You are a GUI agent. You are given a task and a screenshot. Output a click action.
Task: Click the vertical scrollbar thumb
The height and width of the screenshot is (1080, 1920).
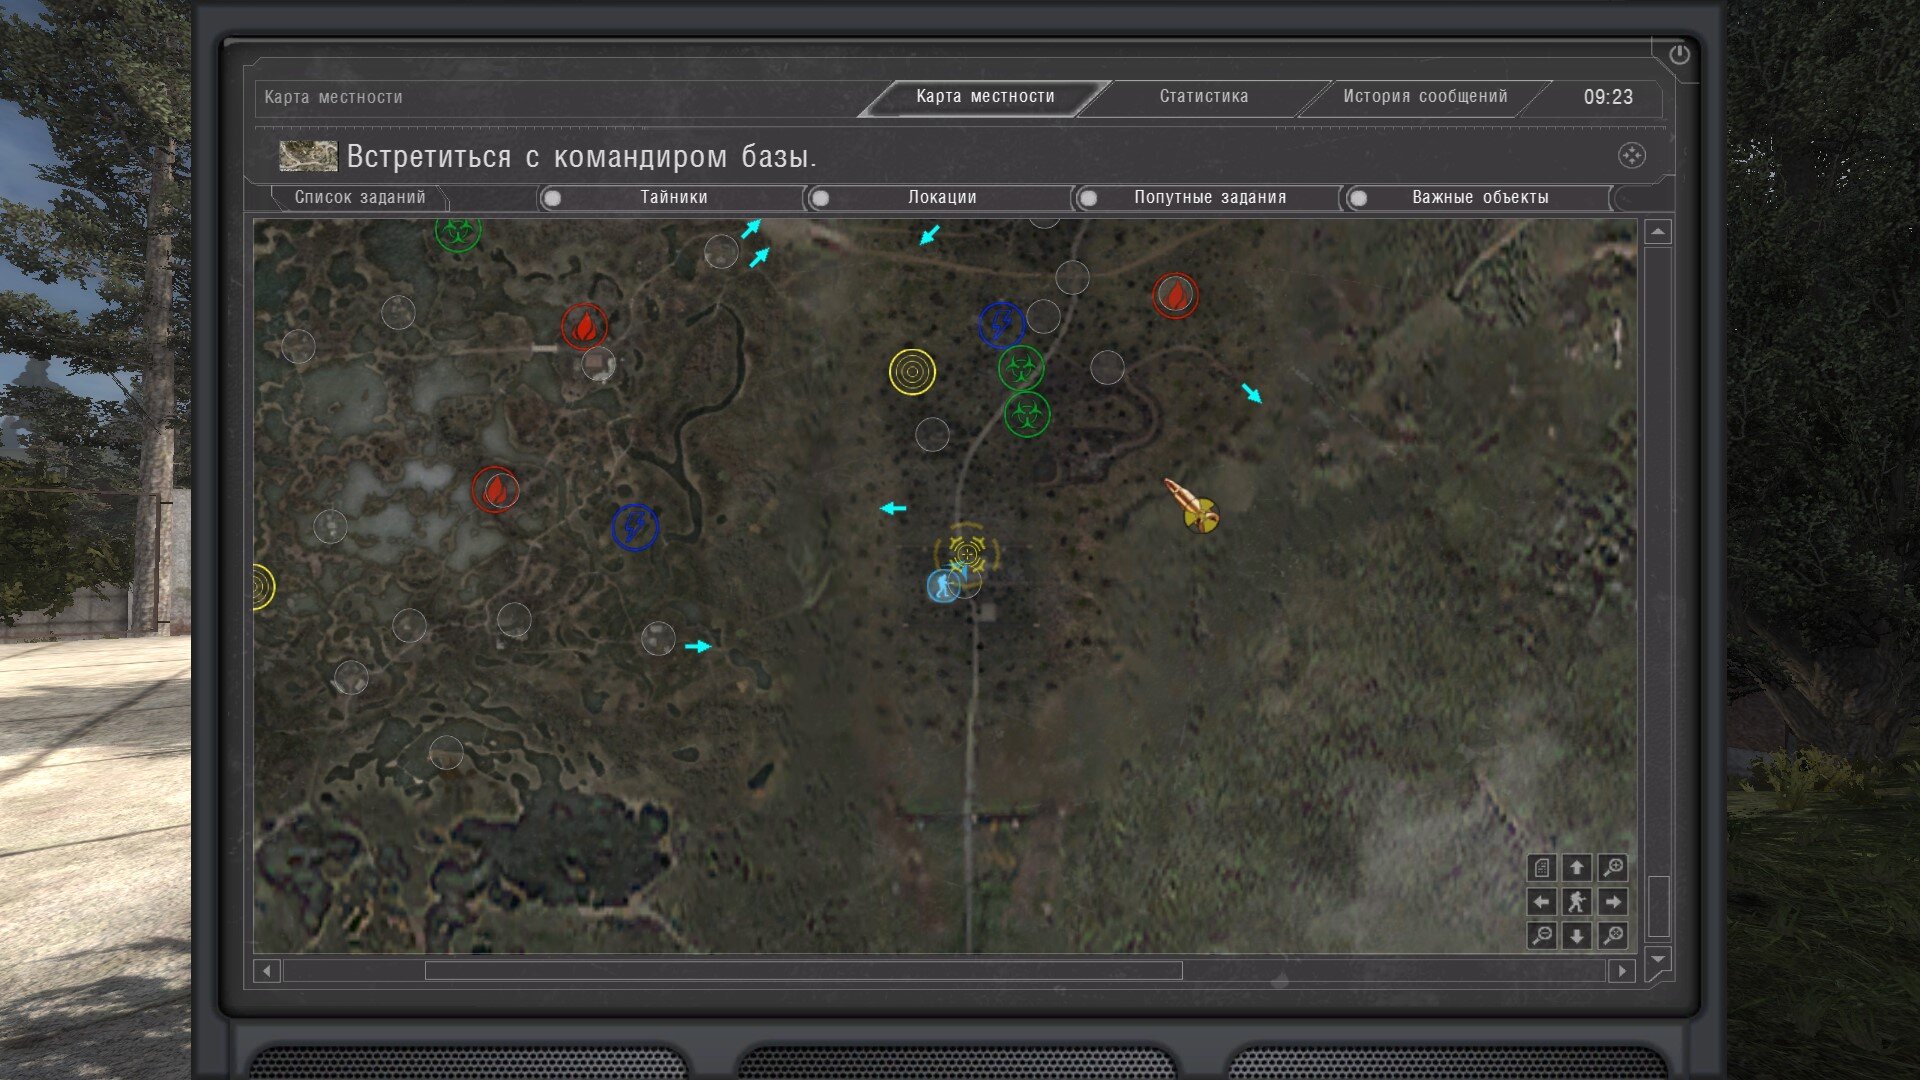coord(1658,907)
